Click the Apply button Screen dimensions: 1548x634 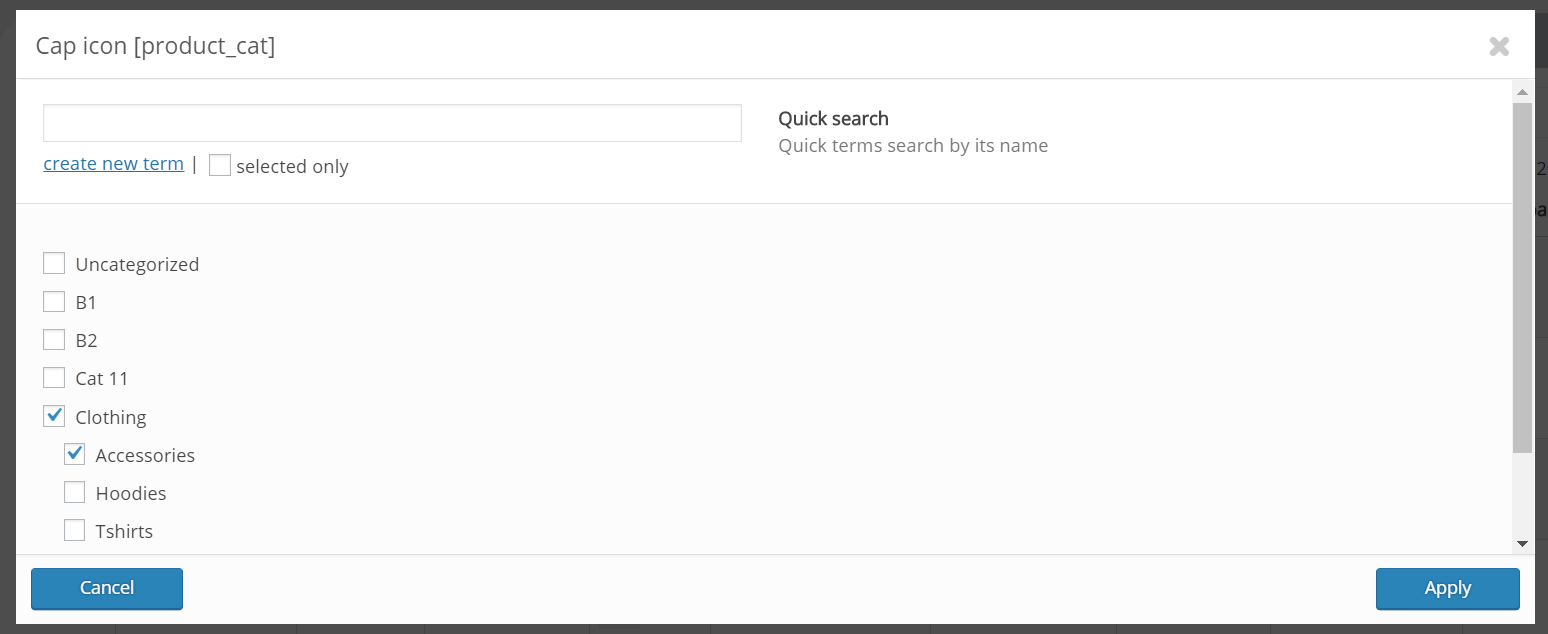pos(1447,588)
